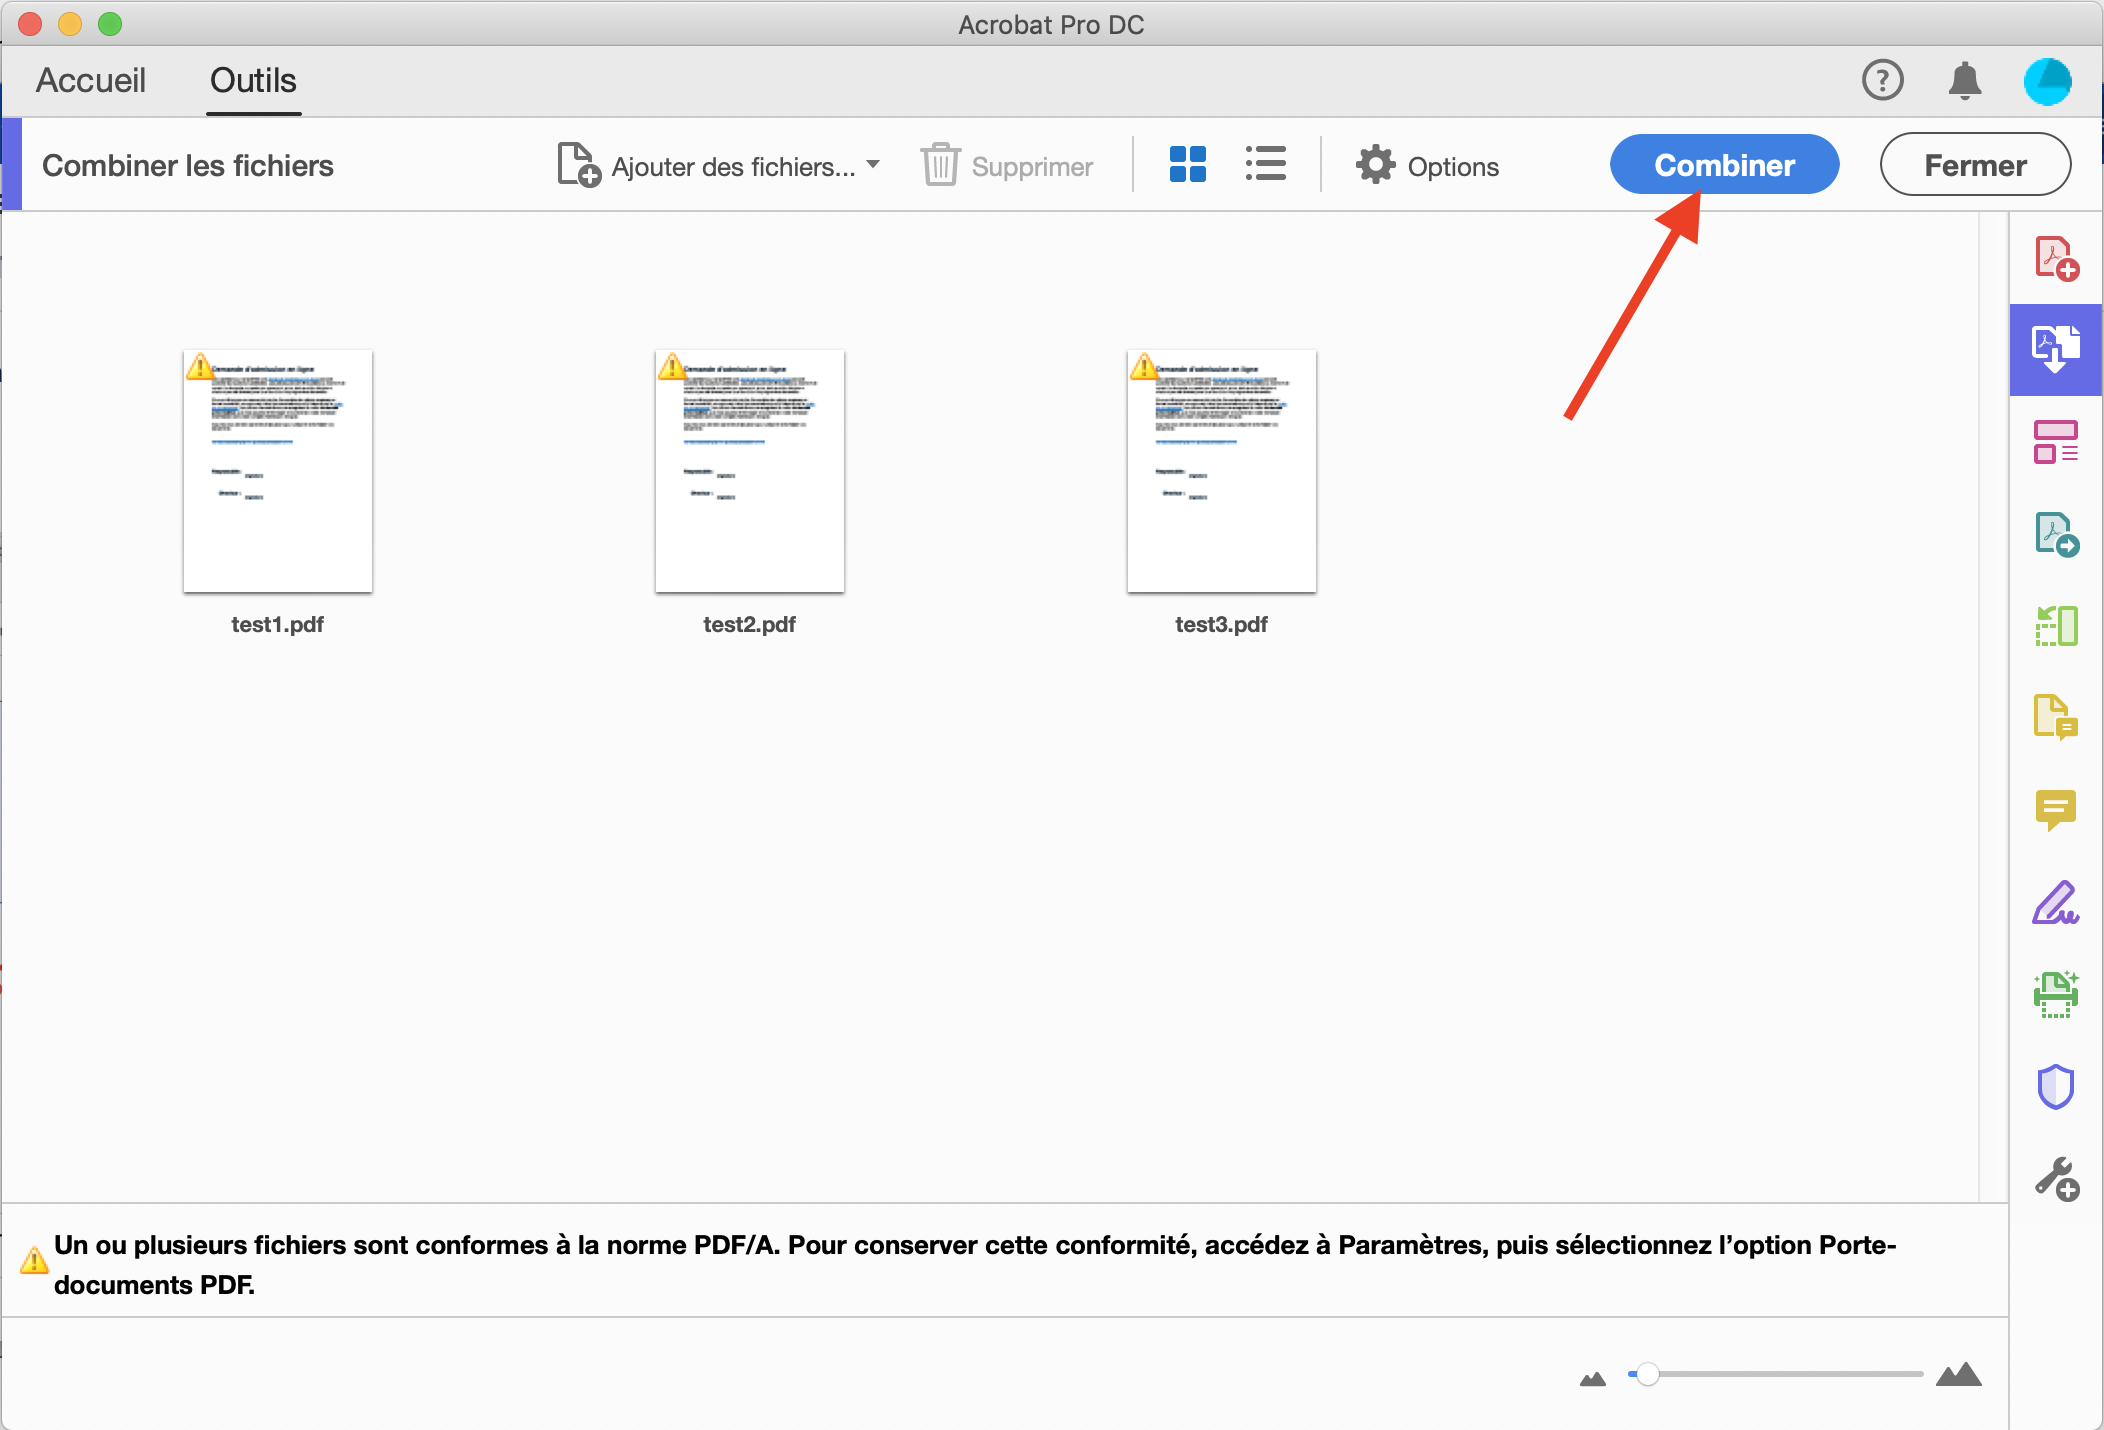Switch to list view

(x=1266, y=164)
